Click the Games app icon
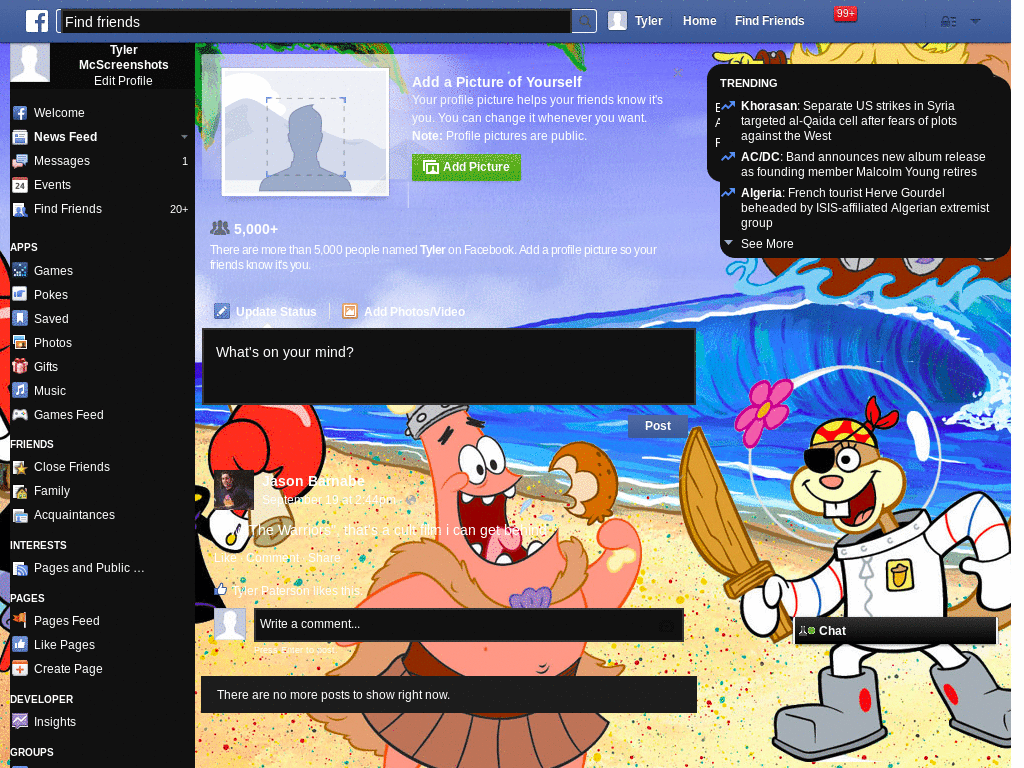Screen dimensions: 1024x768 coord(20,270)
